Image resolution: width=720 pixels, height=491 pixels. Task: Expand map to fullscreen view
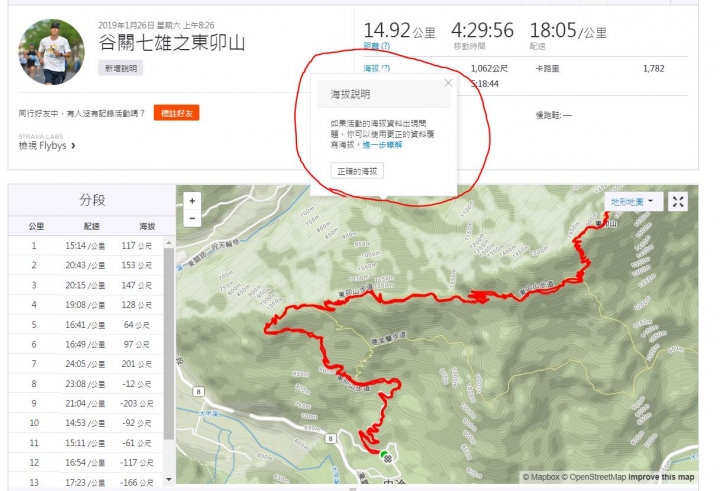[x=678, y=202]
